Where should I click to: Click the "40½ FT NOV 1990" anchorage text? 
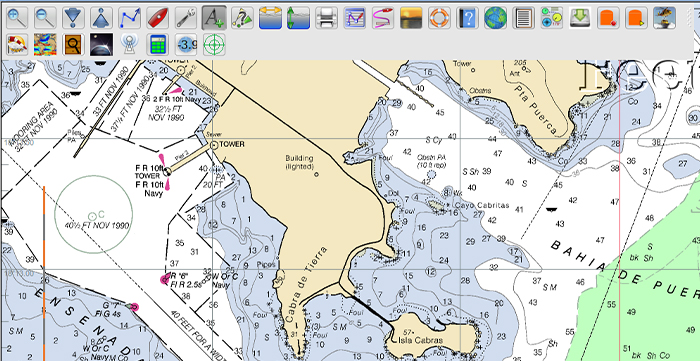(x=97, y=225)
